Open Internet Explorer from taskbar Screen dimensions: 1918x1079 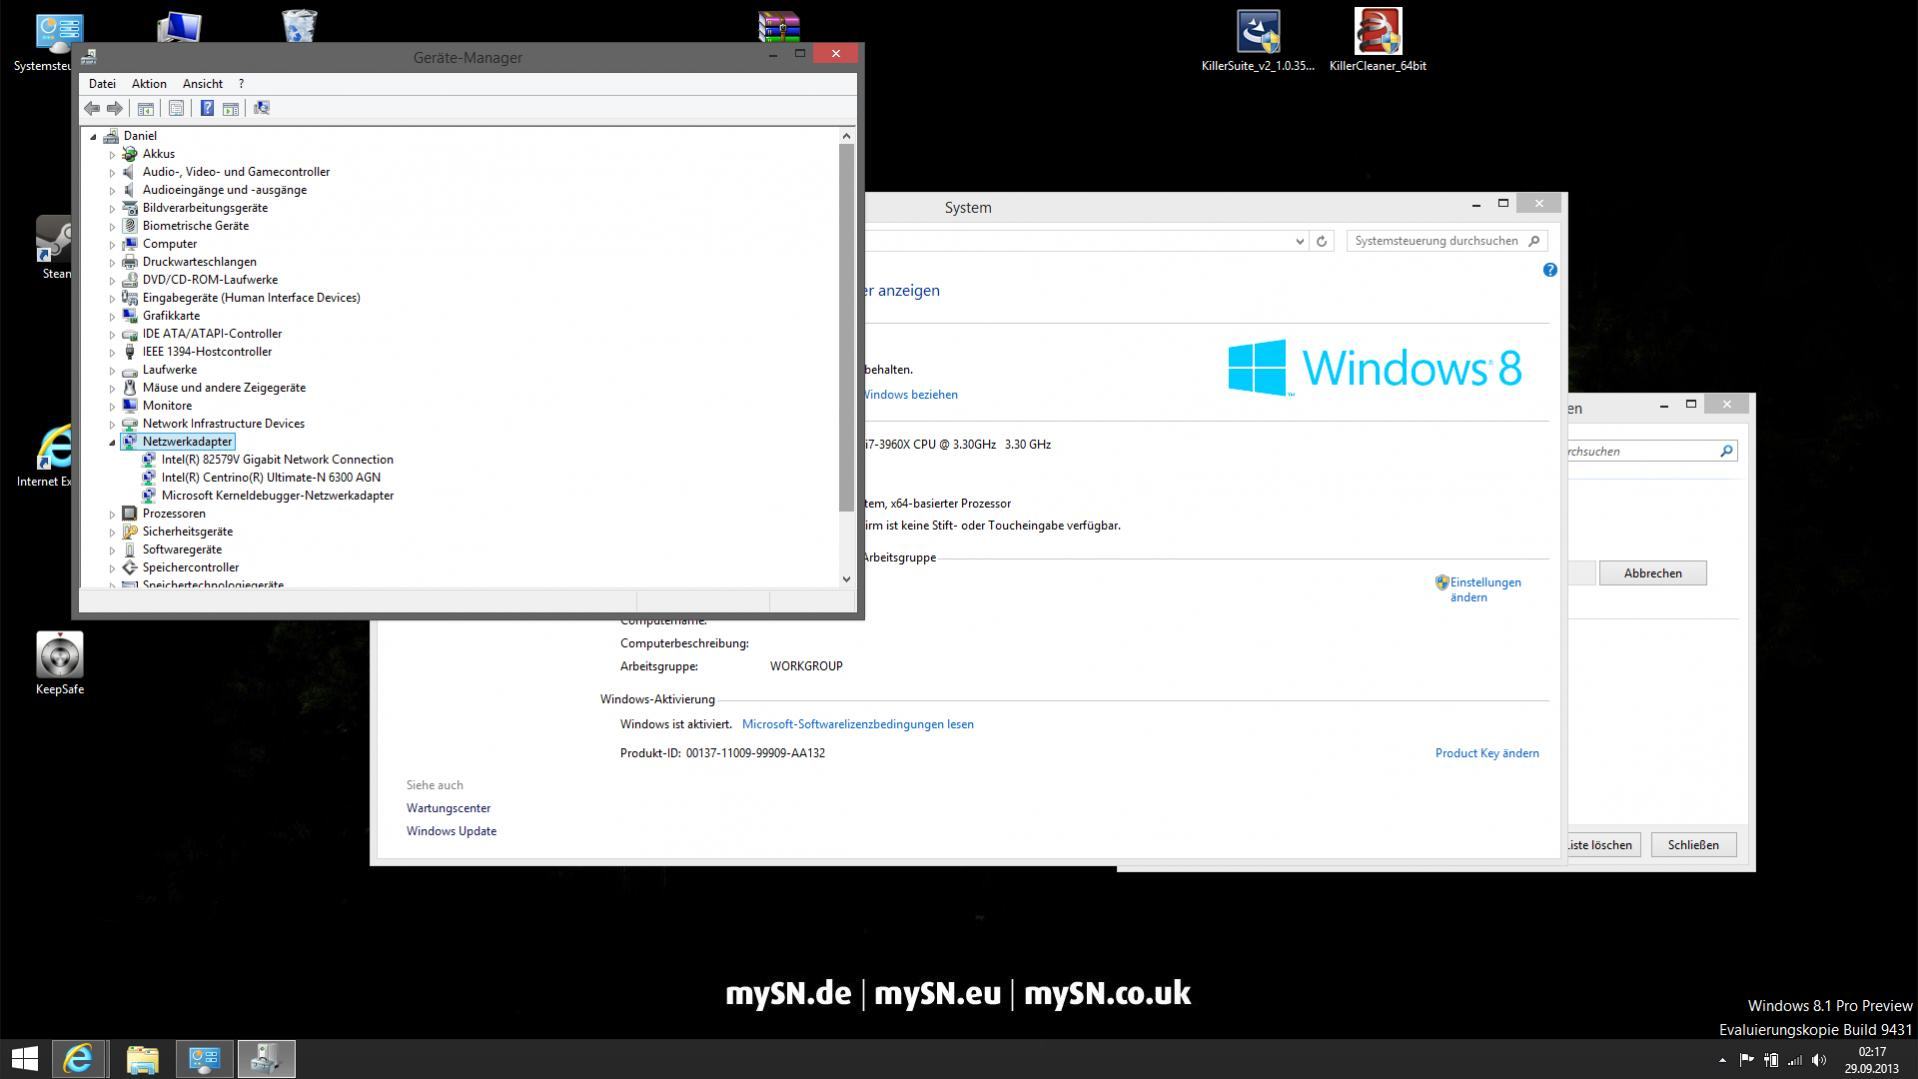[79, 1059]
